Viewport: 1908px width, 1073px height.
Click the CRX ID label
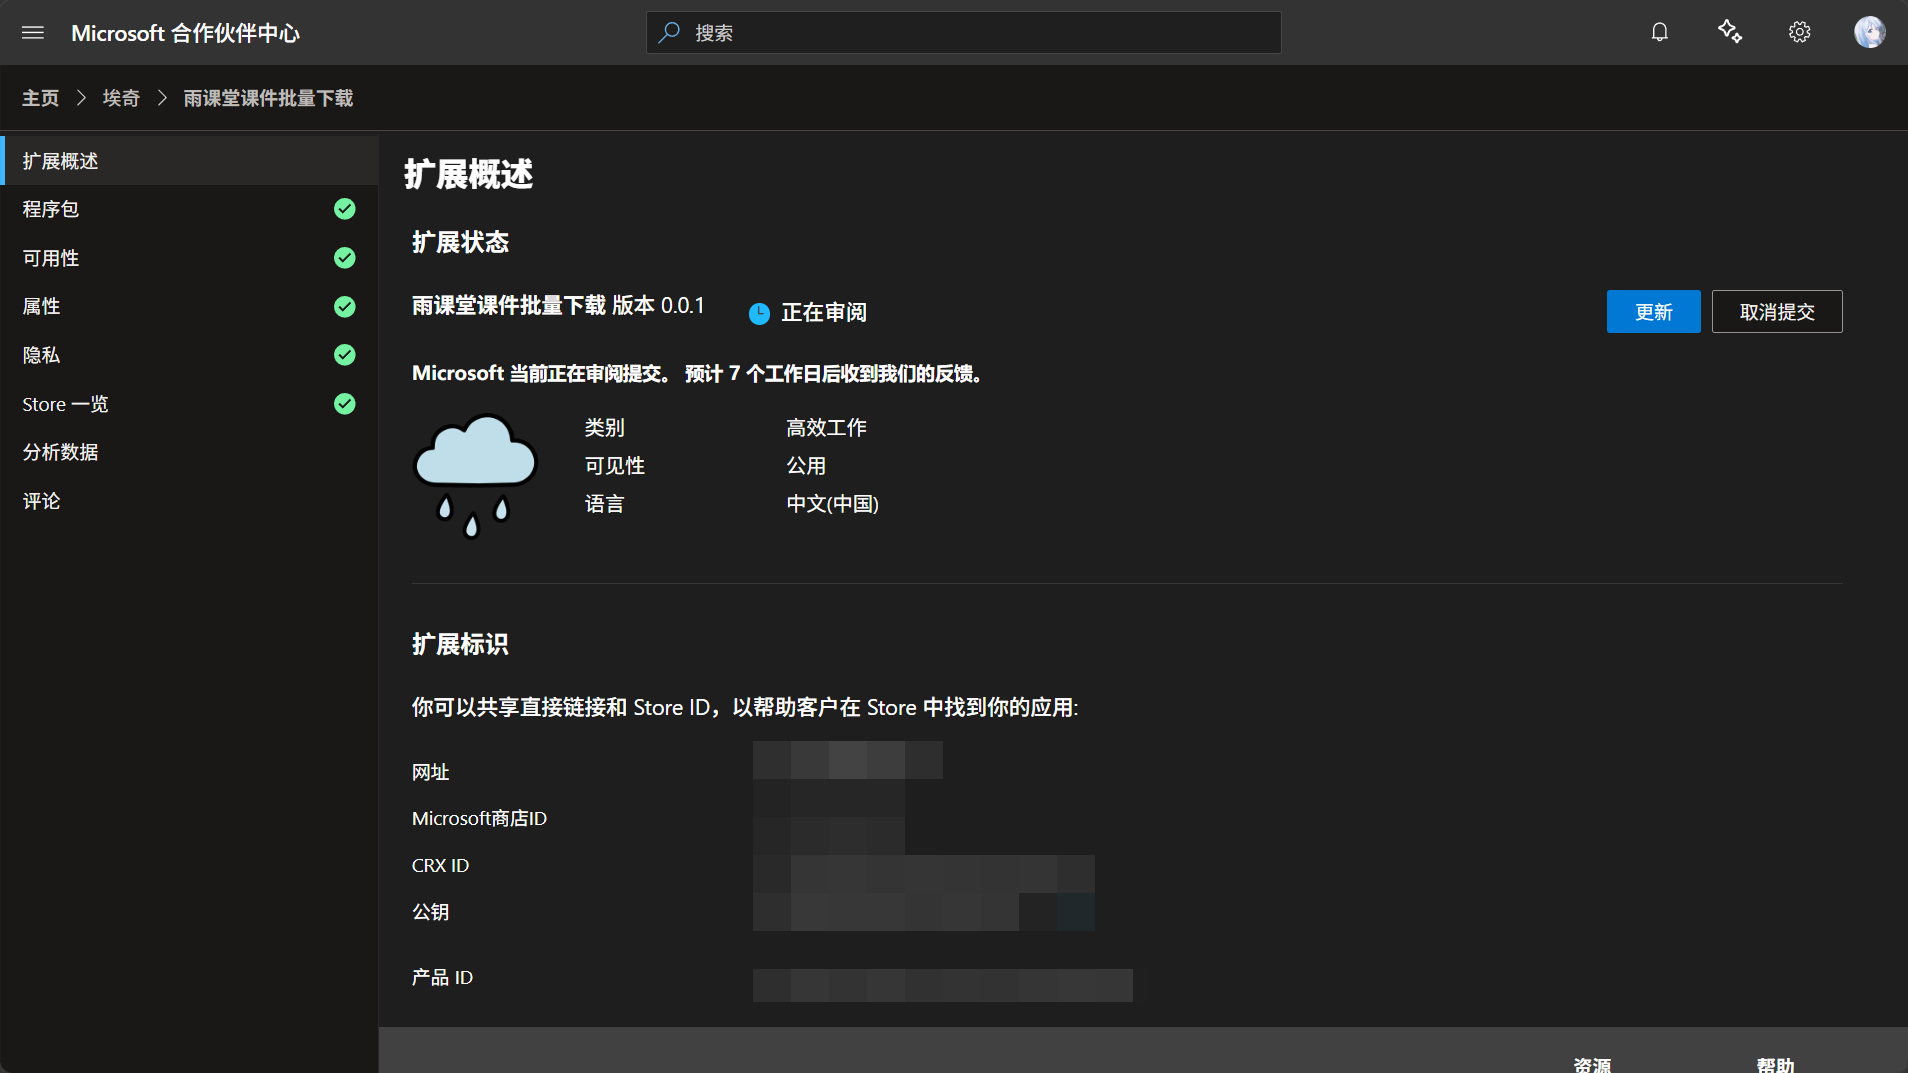pos(440,866)
